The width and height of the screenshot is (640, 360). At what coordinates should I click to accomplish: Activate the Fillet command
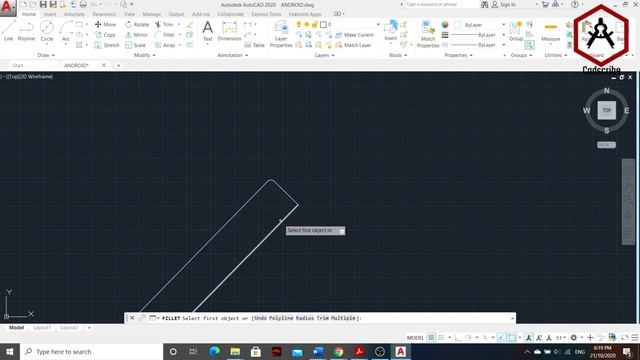(x=165, y=35)
